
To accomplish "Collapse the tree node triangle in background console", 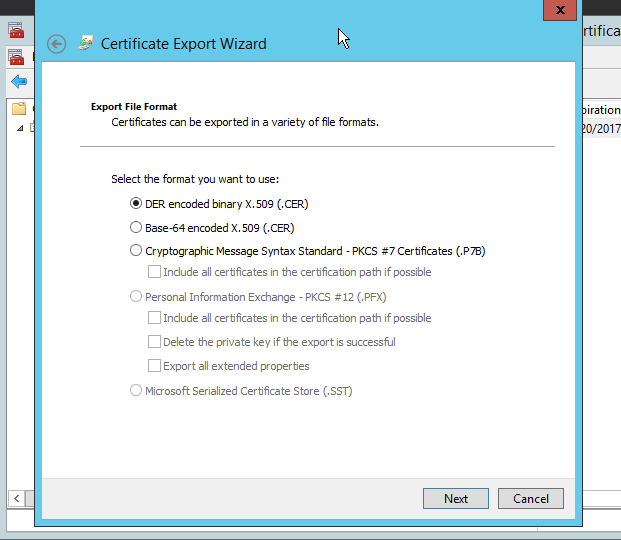I will point(20,128).
